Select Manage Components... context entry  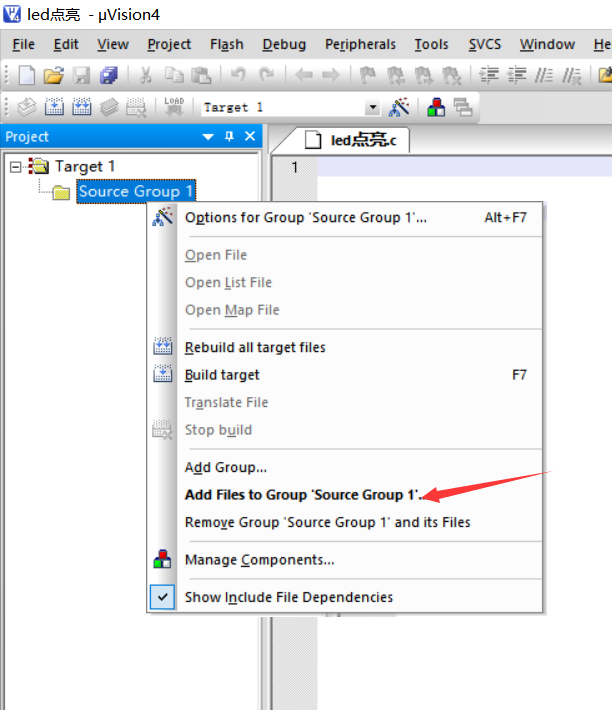[x=346, y=560]
